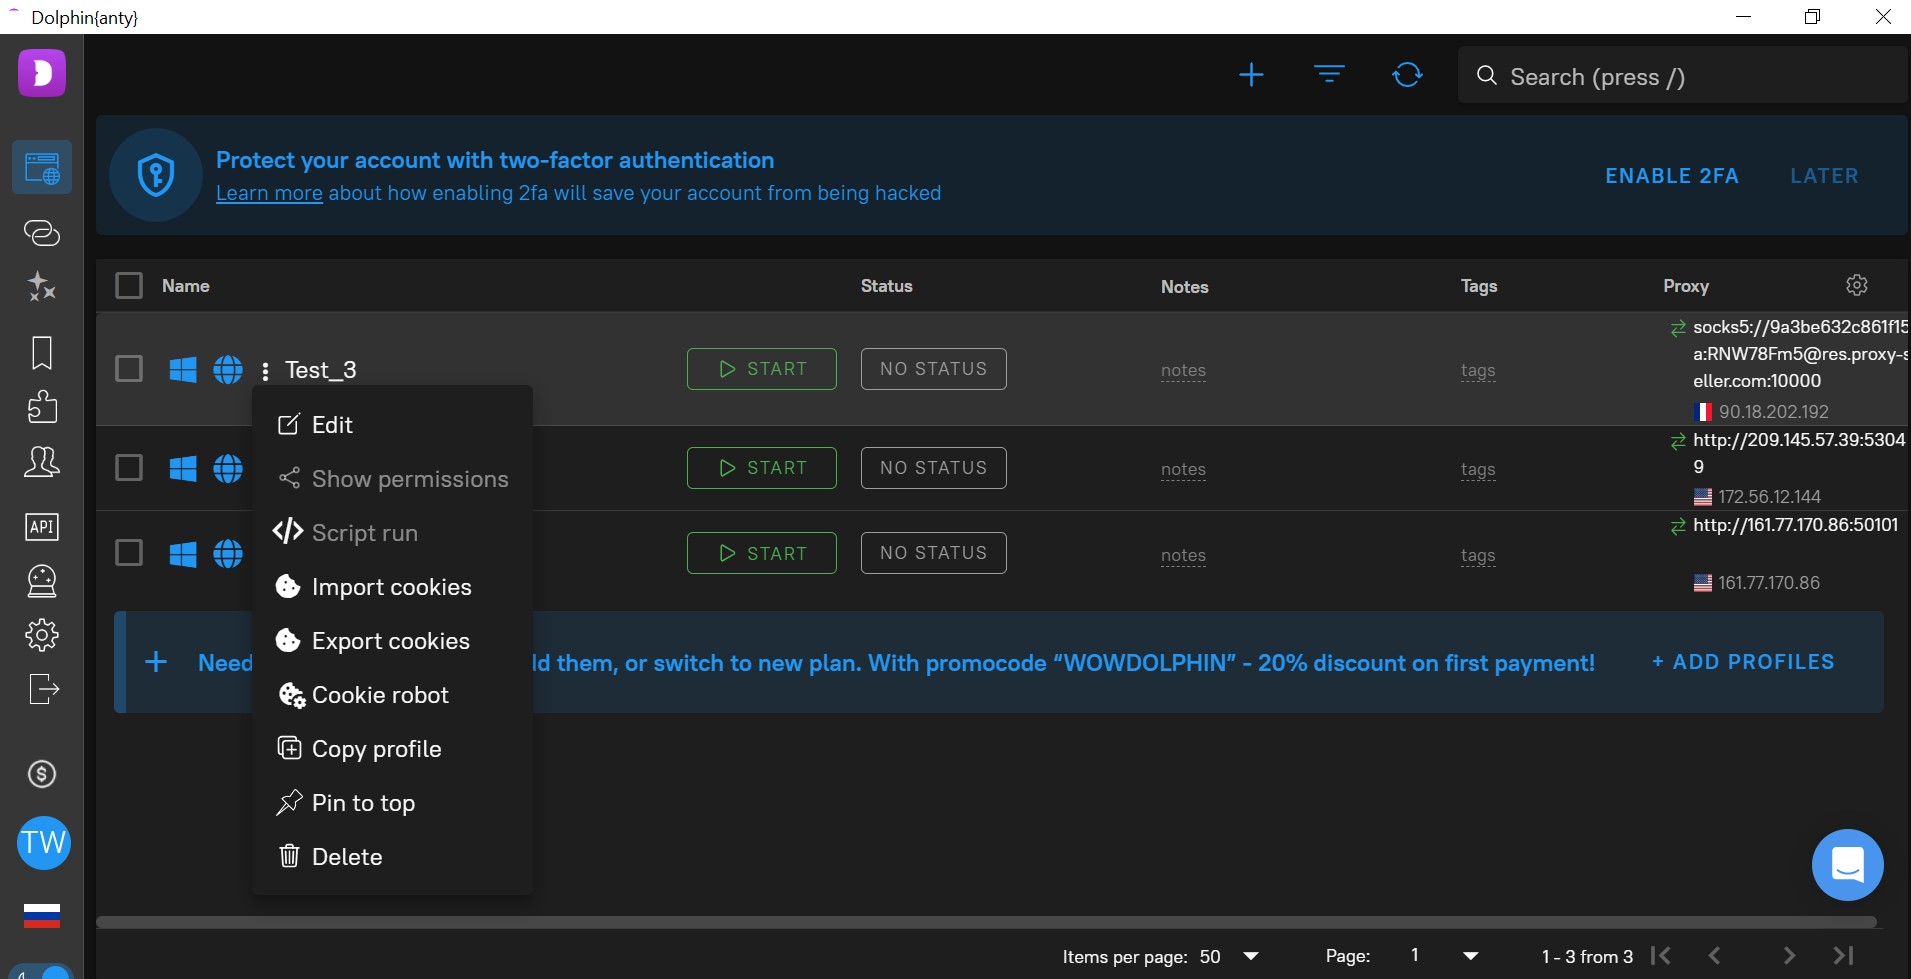Screen dimensions: 1911x979
Task: Open the API sidebar icon
Action: pos(42,527)
